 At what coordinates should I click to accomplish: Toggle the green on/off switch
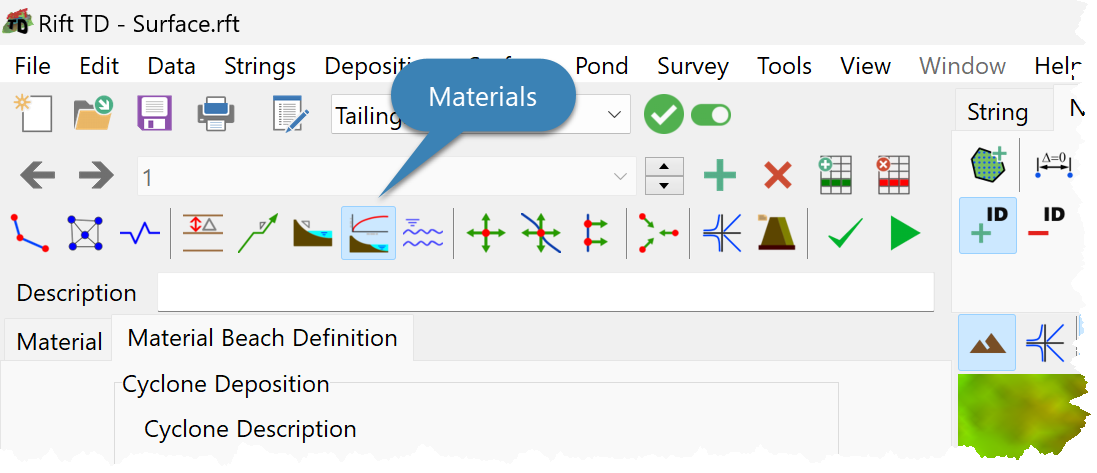coord(711,115)
